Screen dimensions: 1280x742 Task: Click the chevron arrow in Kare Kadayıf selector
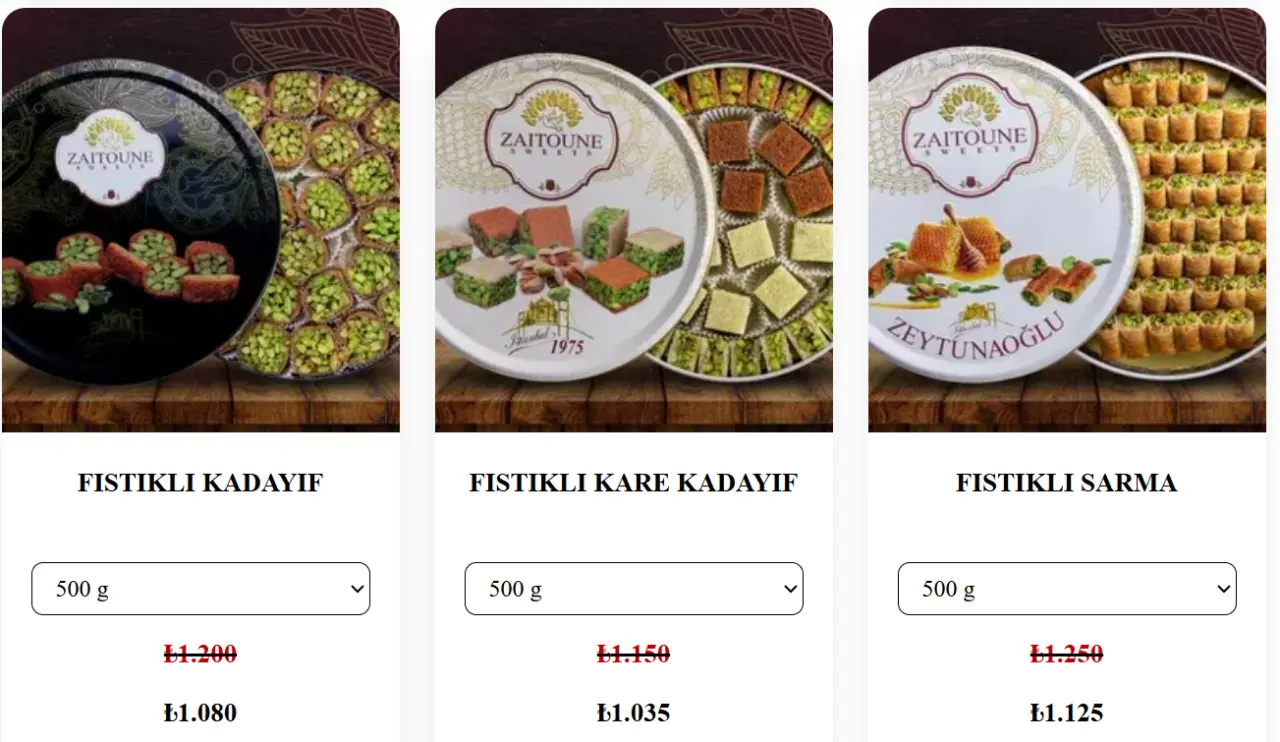coord(790,589)
